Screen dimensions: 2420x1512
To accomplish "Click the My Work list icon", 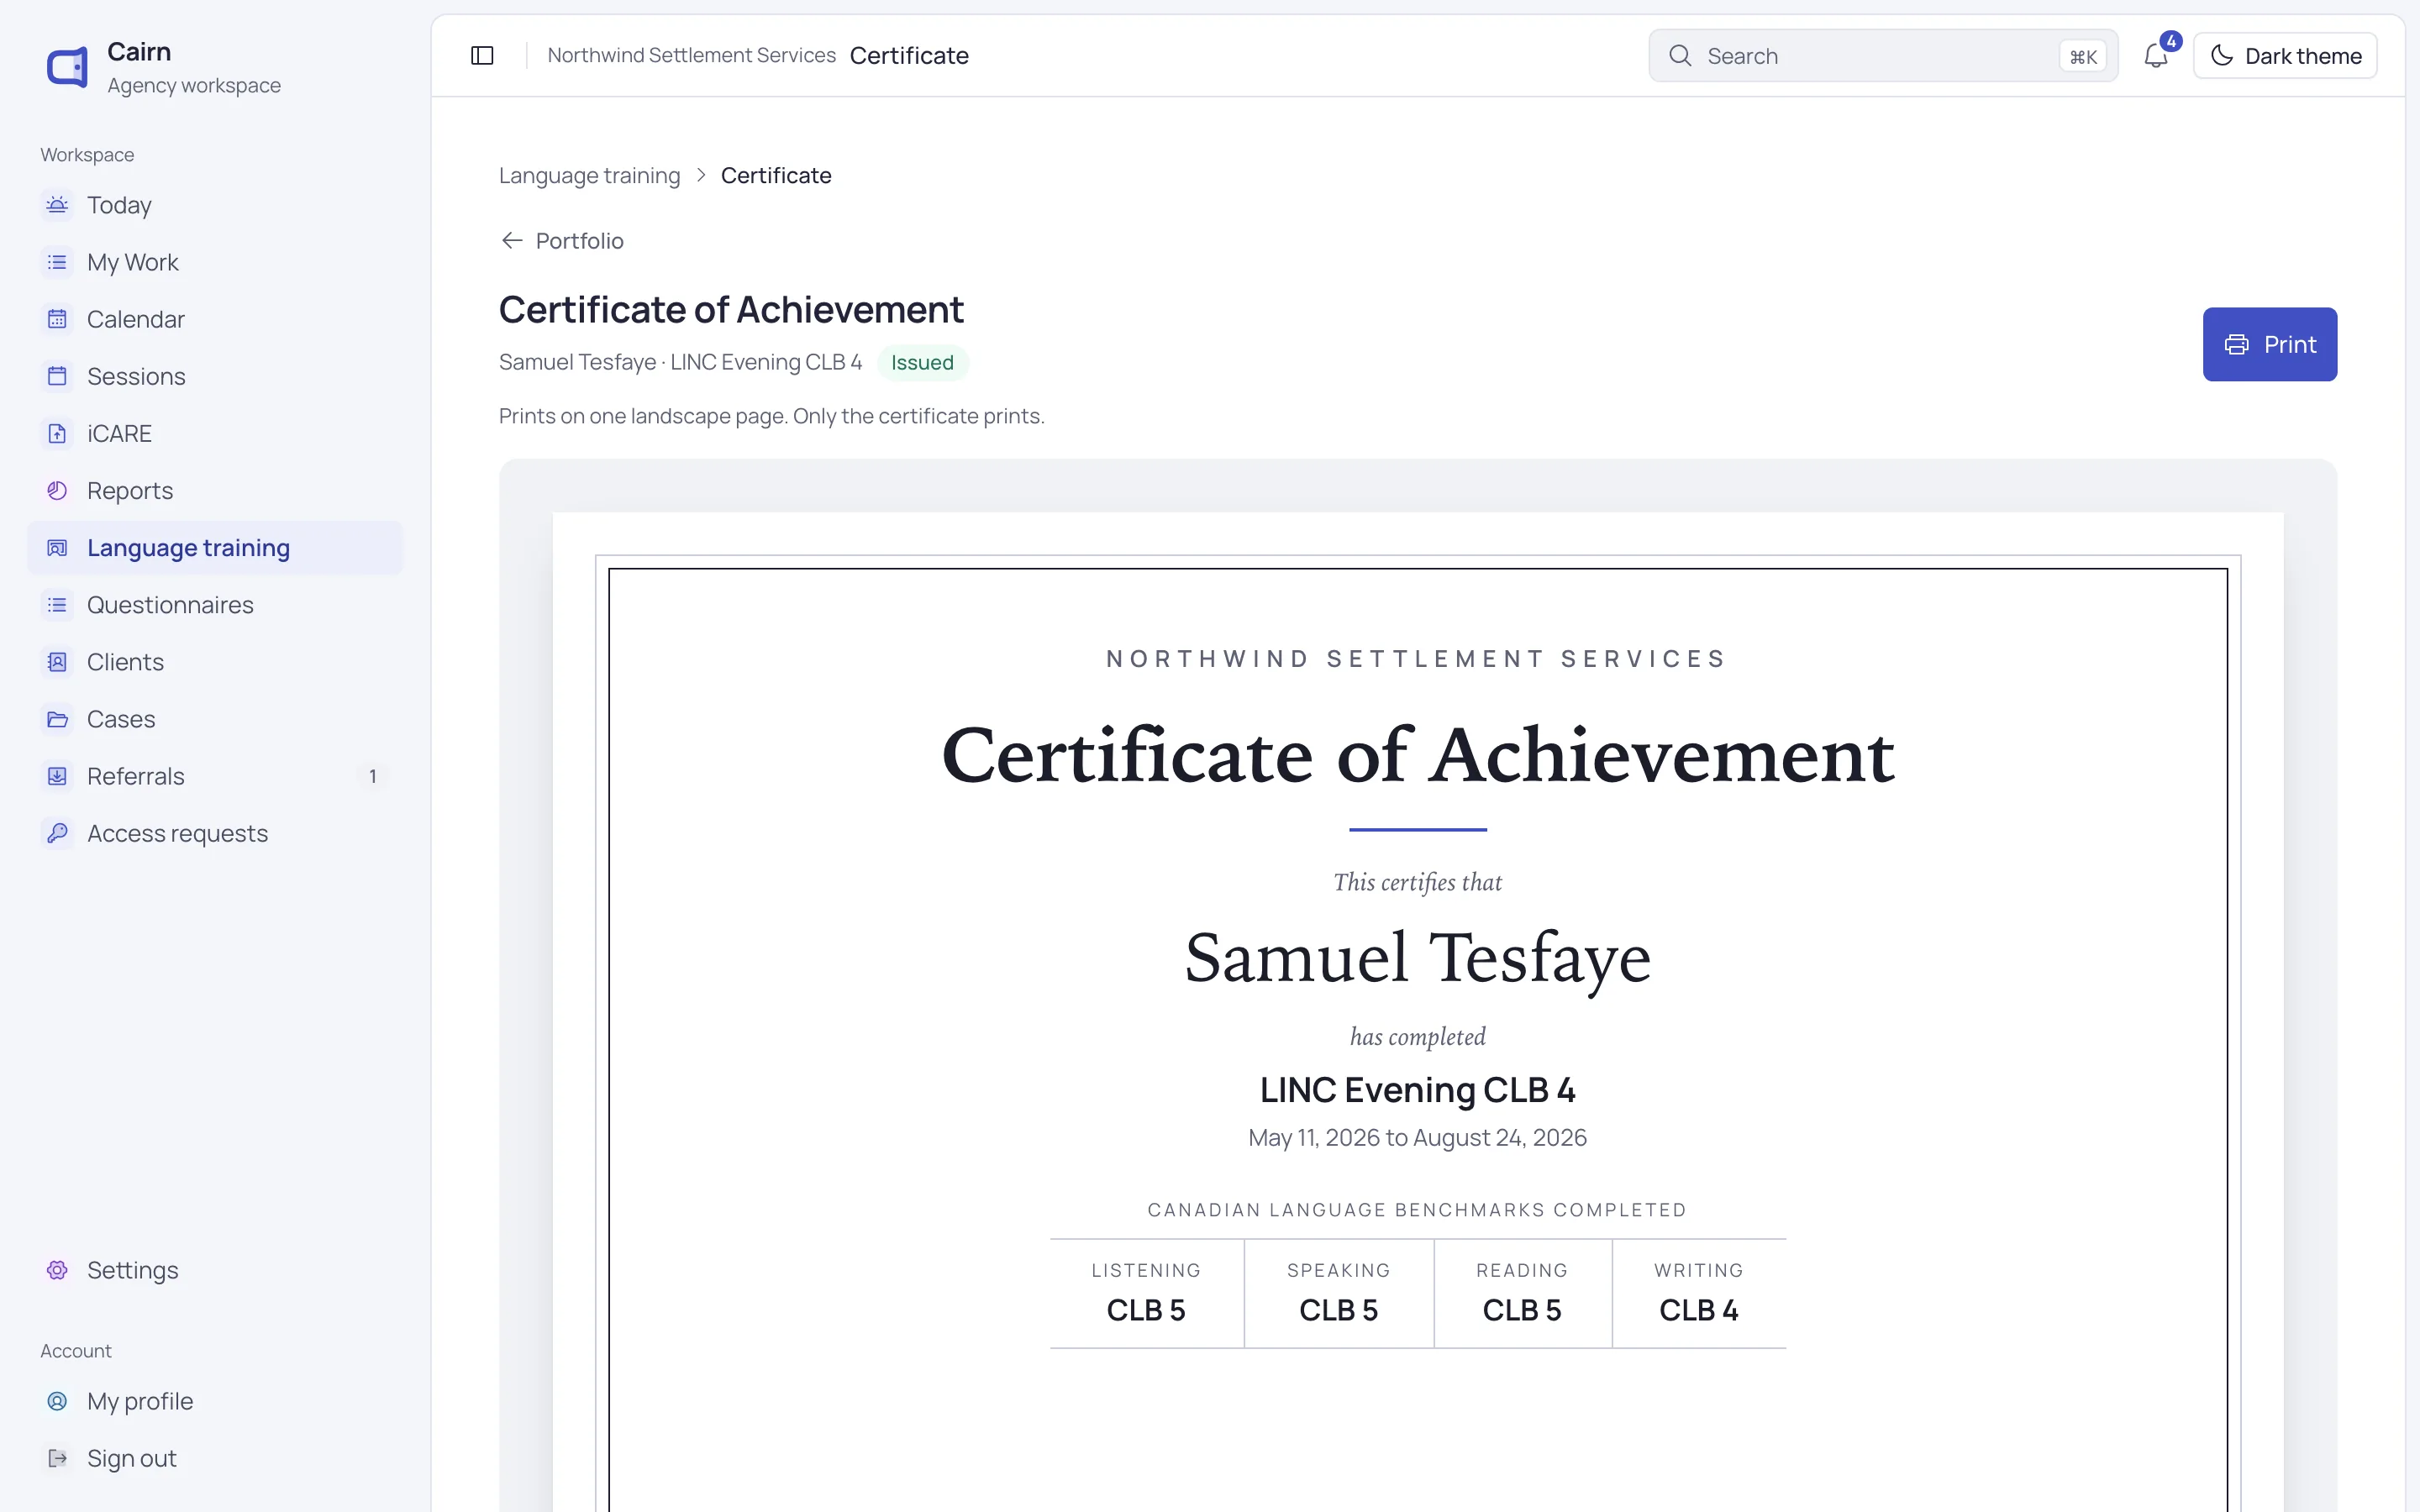I will [x=57, y=262].
